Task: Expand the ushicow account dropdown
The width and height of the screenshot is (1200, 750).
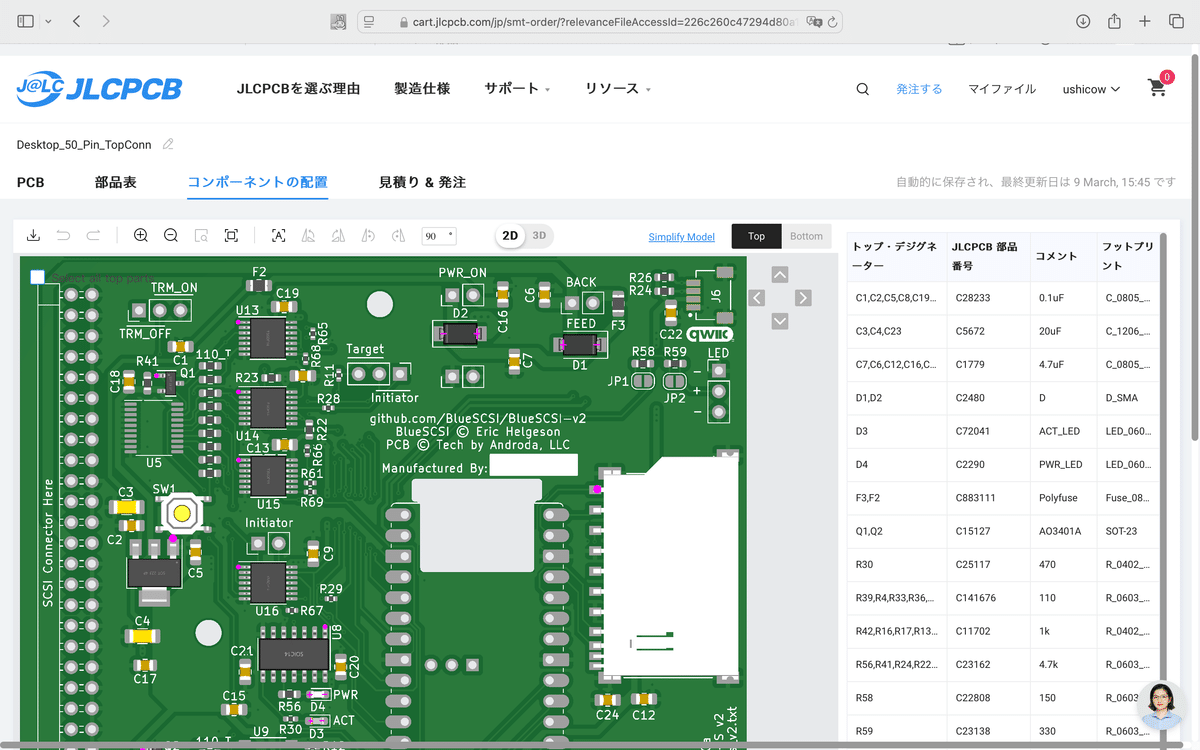Action: point(1091,89)
